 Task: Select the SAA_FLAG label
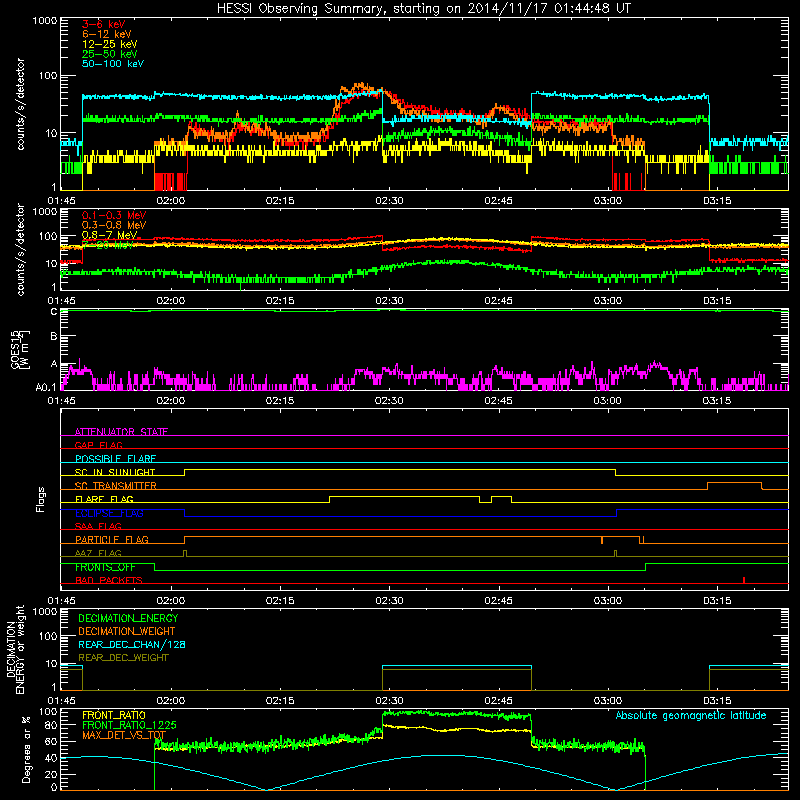(x=98, y=526)
